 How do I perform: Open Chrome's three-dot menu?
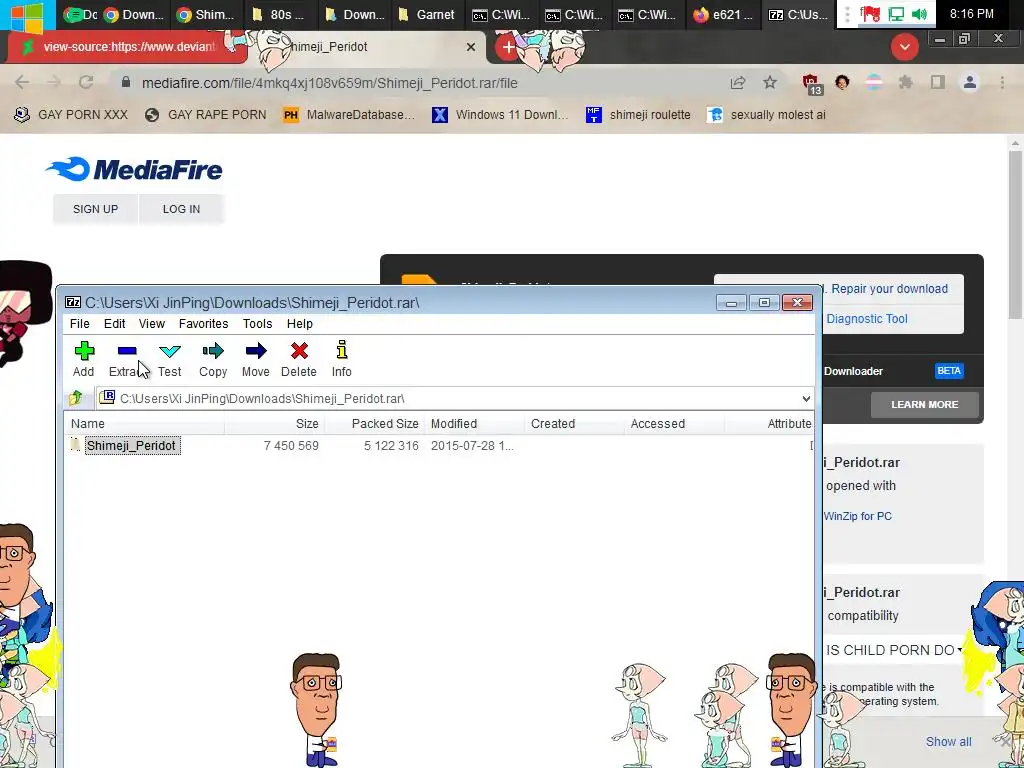(x=1002, y=82)
